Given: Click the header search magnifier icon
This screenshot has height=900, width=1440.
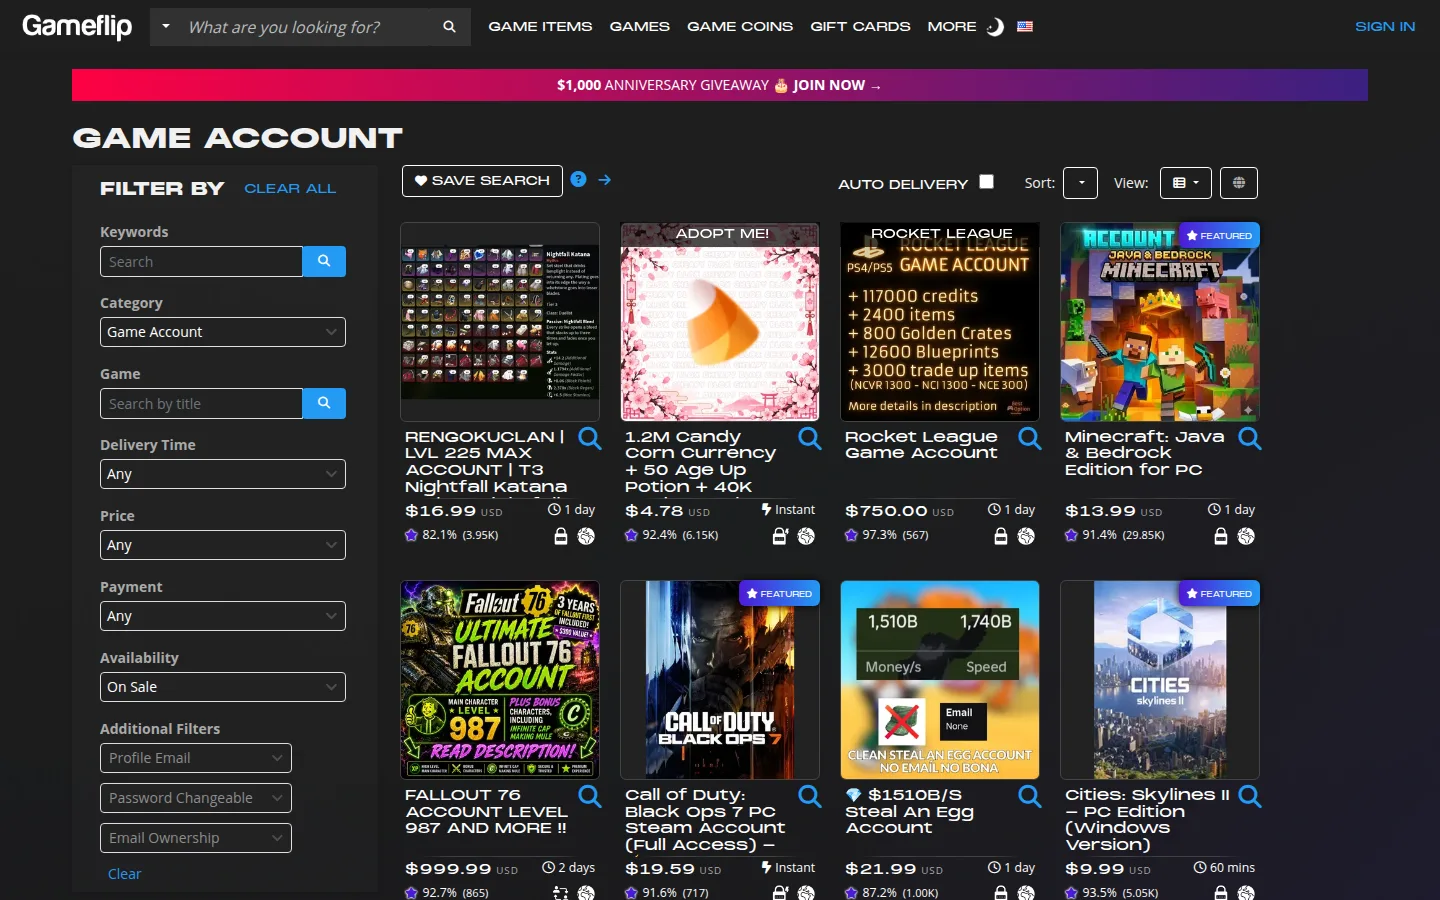Looking at the screenshot, I should 449,27.
